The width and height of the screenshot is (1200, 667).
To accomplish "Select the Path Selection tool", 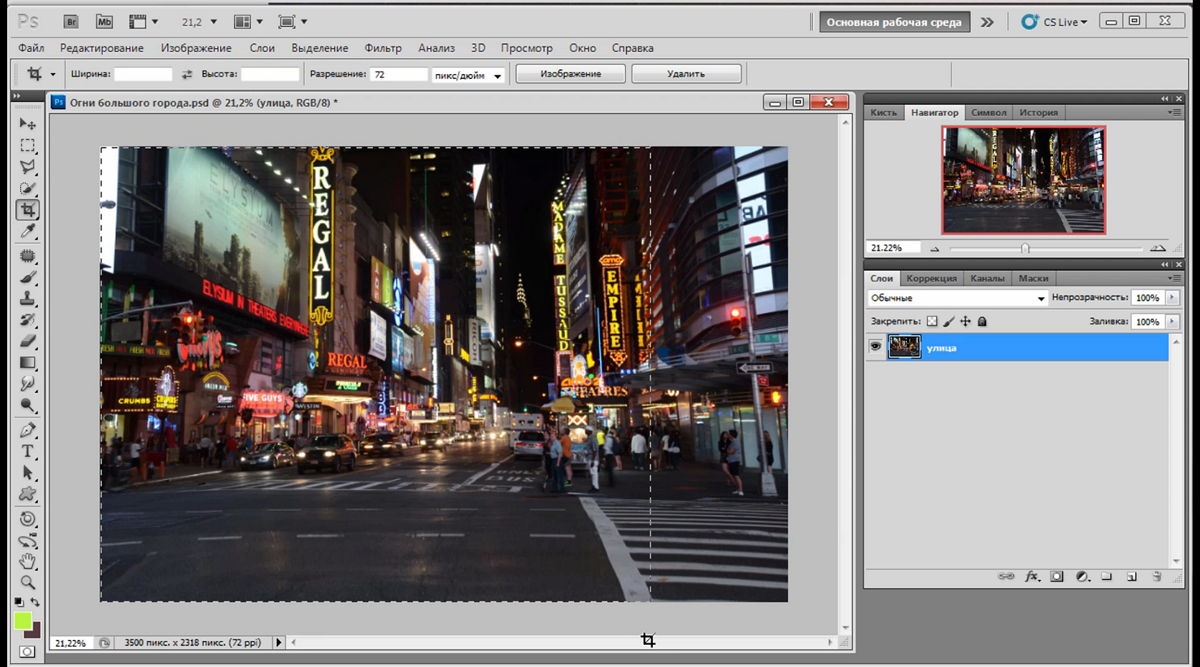I will tap(28, 472).
